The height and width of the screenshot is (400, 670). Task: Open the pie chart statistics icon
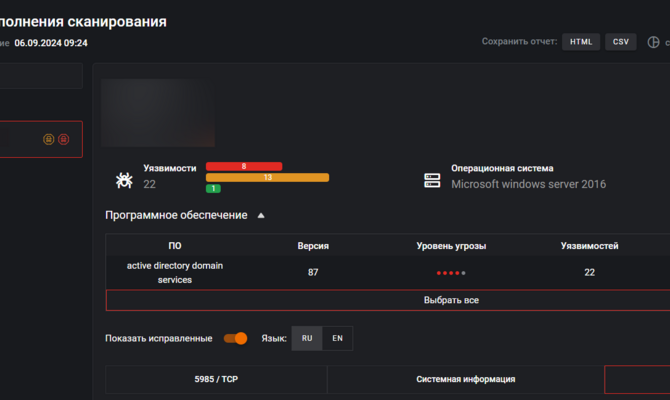pyautogui.click(x=654, y=43)
